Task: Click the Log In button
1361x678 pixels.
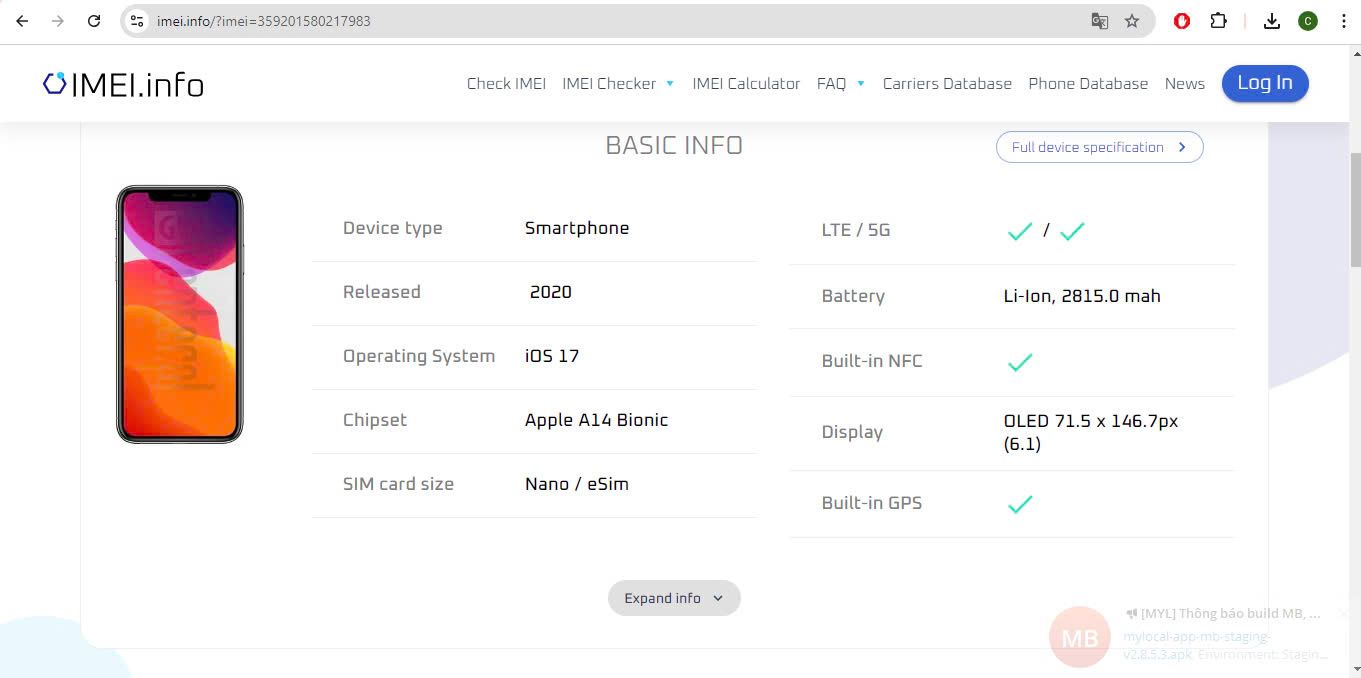Action: pos(1265,83)
